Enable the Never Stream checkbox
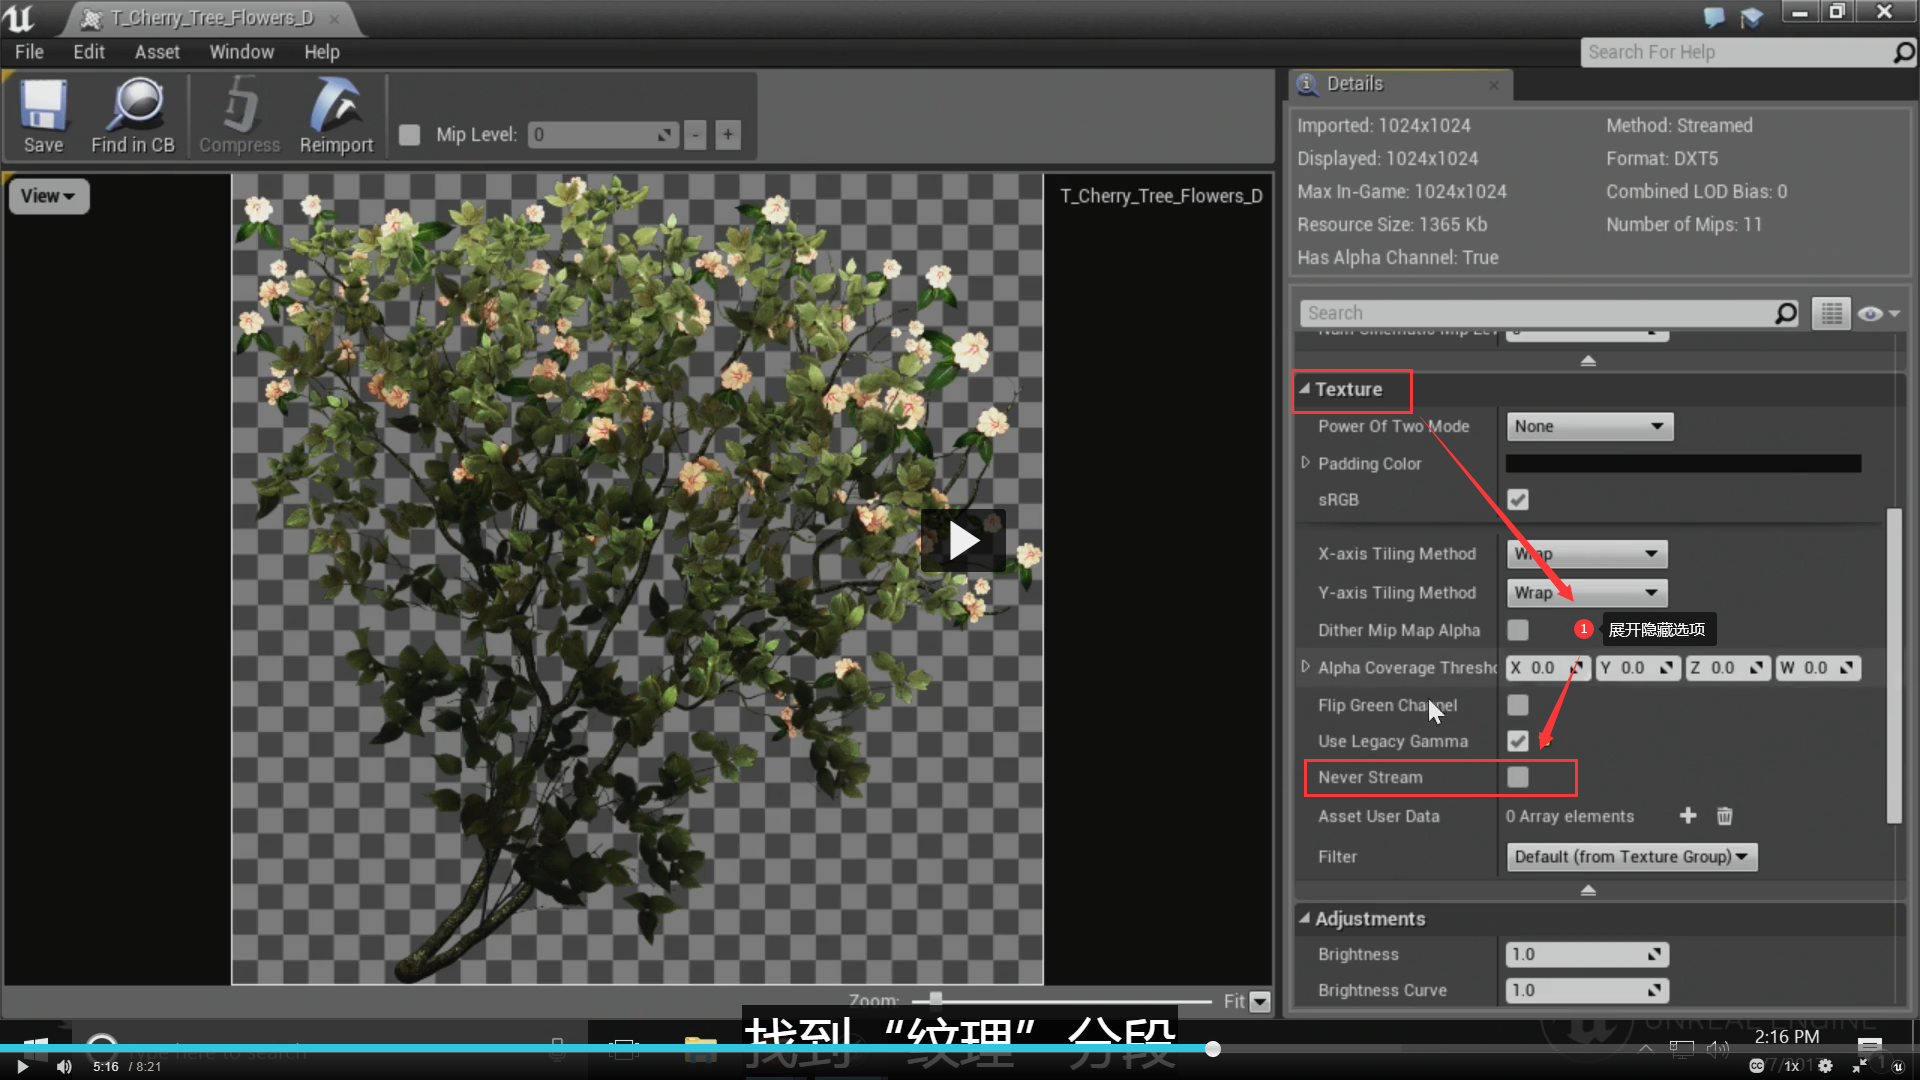The width and height of the screenshot is (1920, 1080). (x=1518, y=777)
